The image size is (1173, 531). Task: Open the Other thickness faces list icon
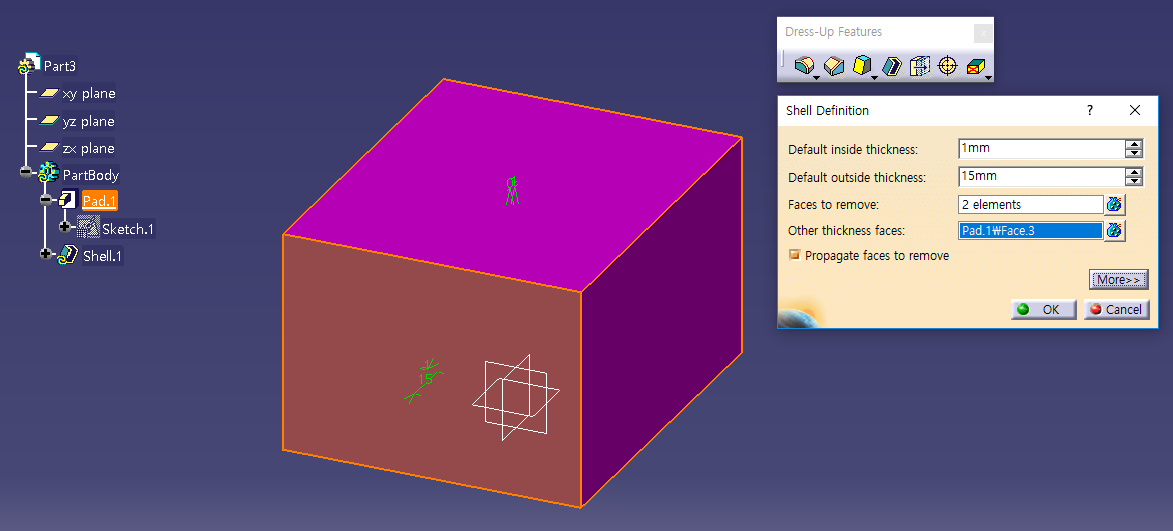(x=1115, y=230)
